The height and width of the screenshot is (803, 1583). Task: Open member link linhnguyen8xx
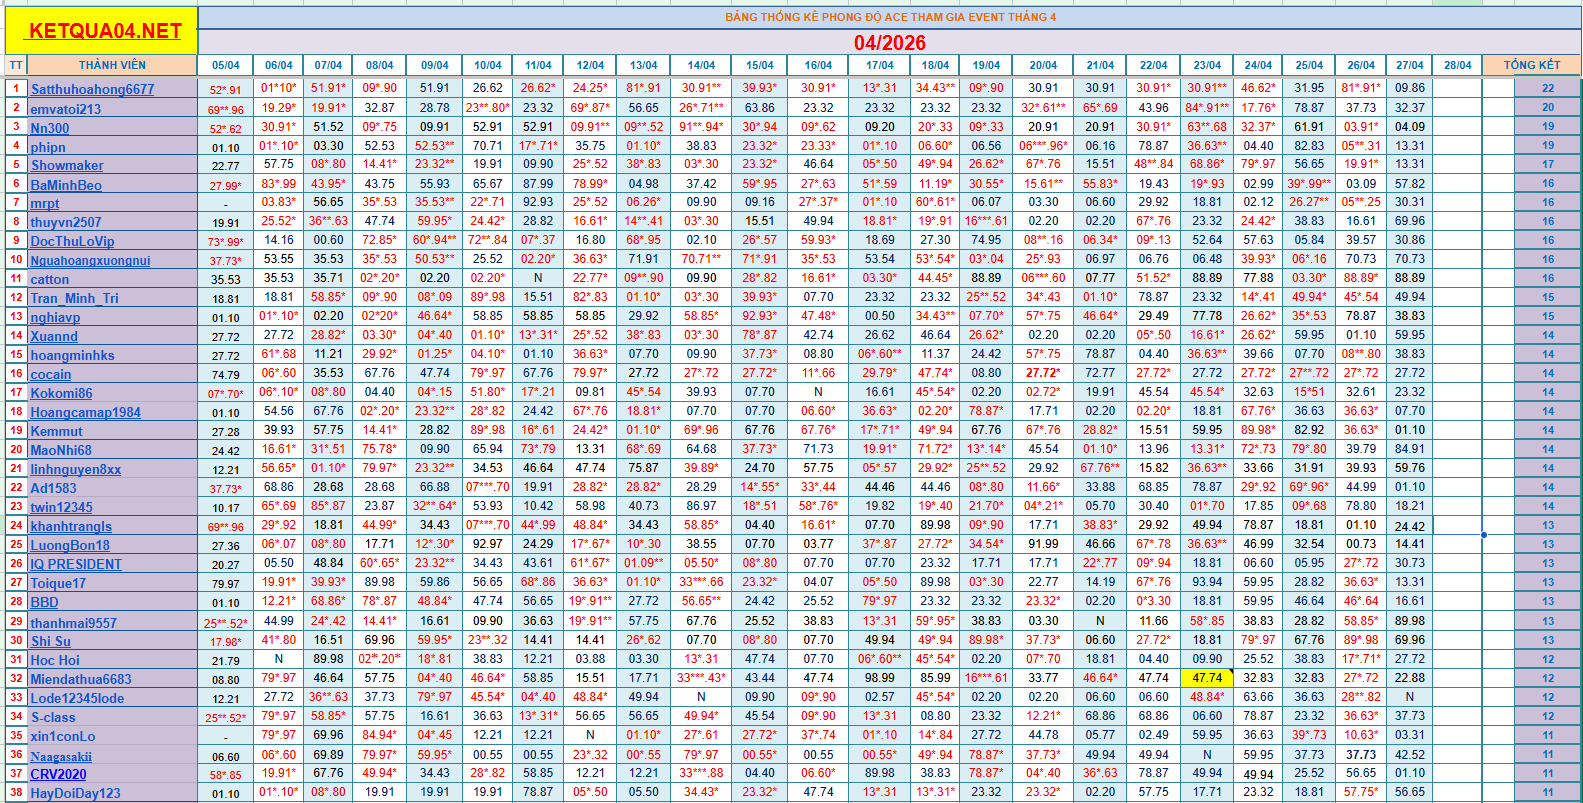coord(75,469)
